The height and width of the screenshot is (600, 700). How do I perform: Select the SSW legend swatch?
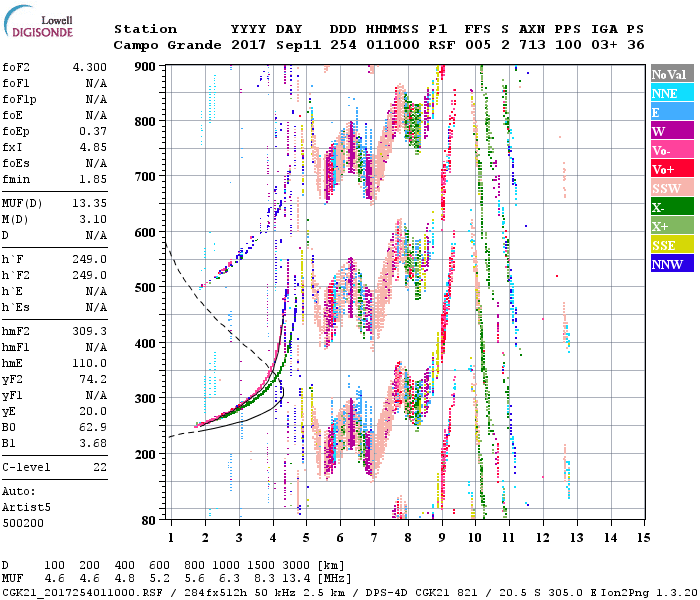coord(672,188)
